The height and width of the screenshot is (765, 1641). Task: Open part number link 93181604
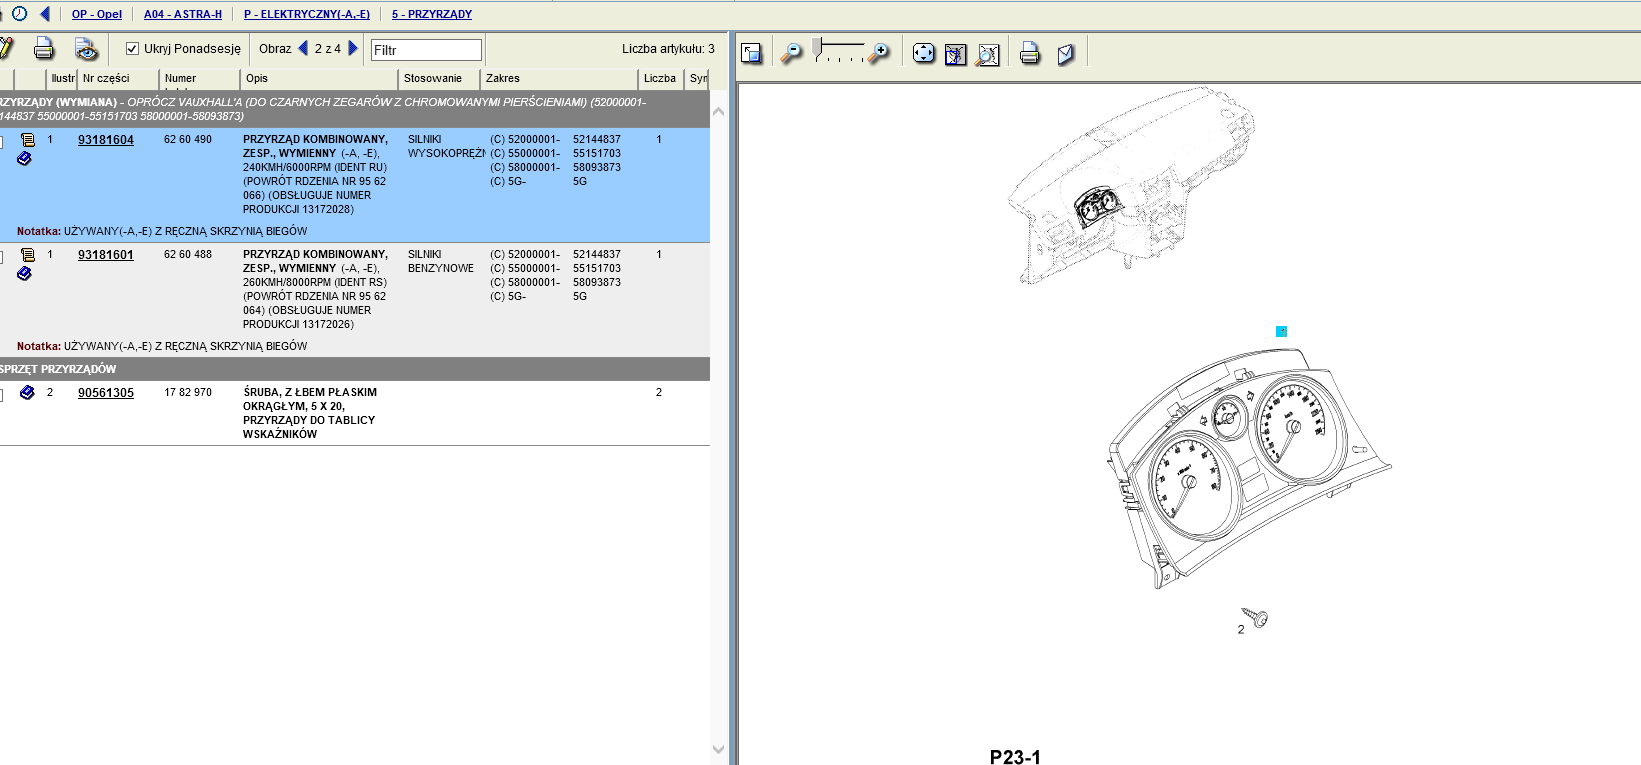tap(105, 140)
